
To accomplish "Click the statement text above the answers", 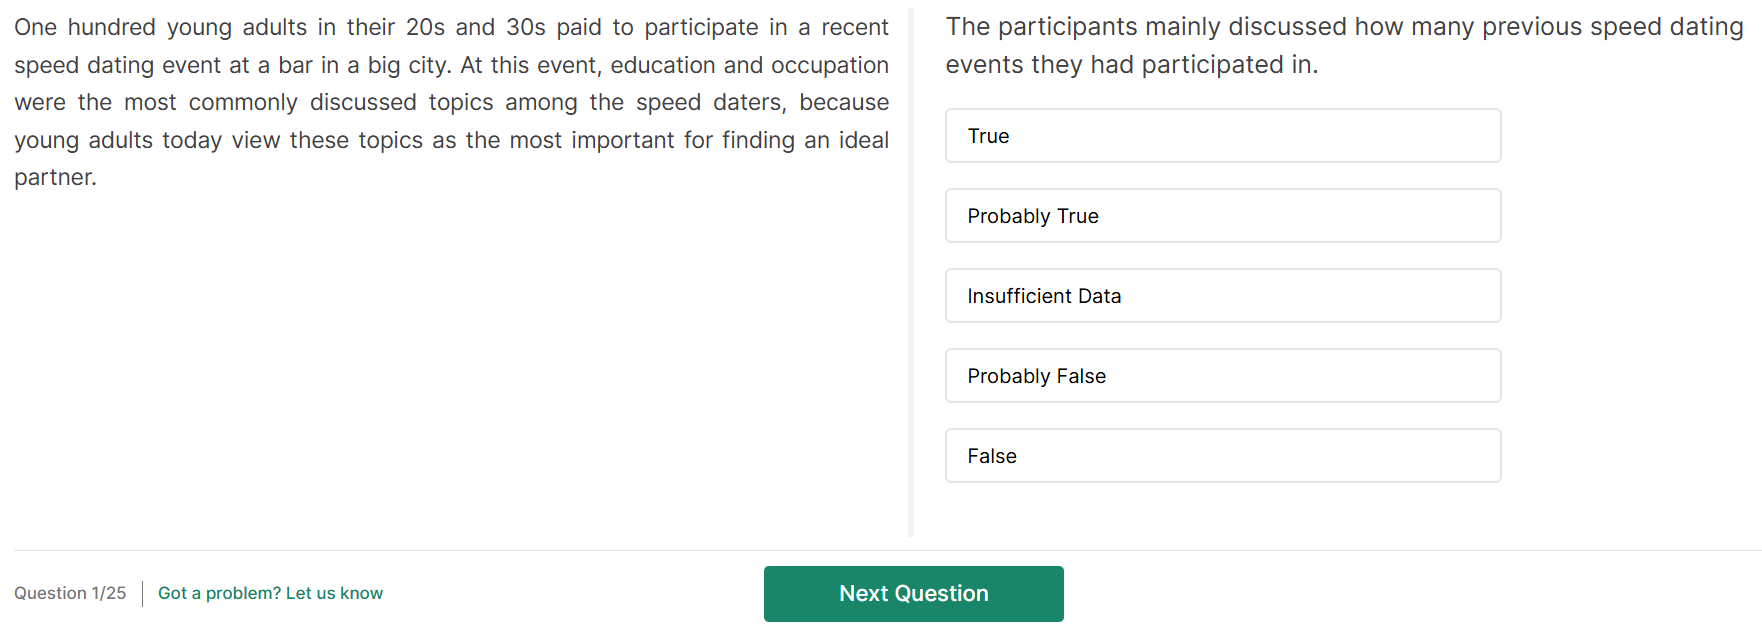I will point(1344,45).
